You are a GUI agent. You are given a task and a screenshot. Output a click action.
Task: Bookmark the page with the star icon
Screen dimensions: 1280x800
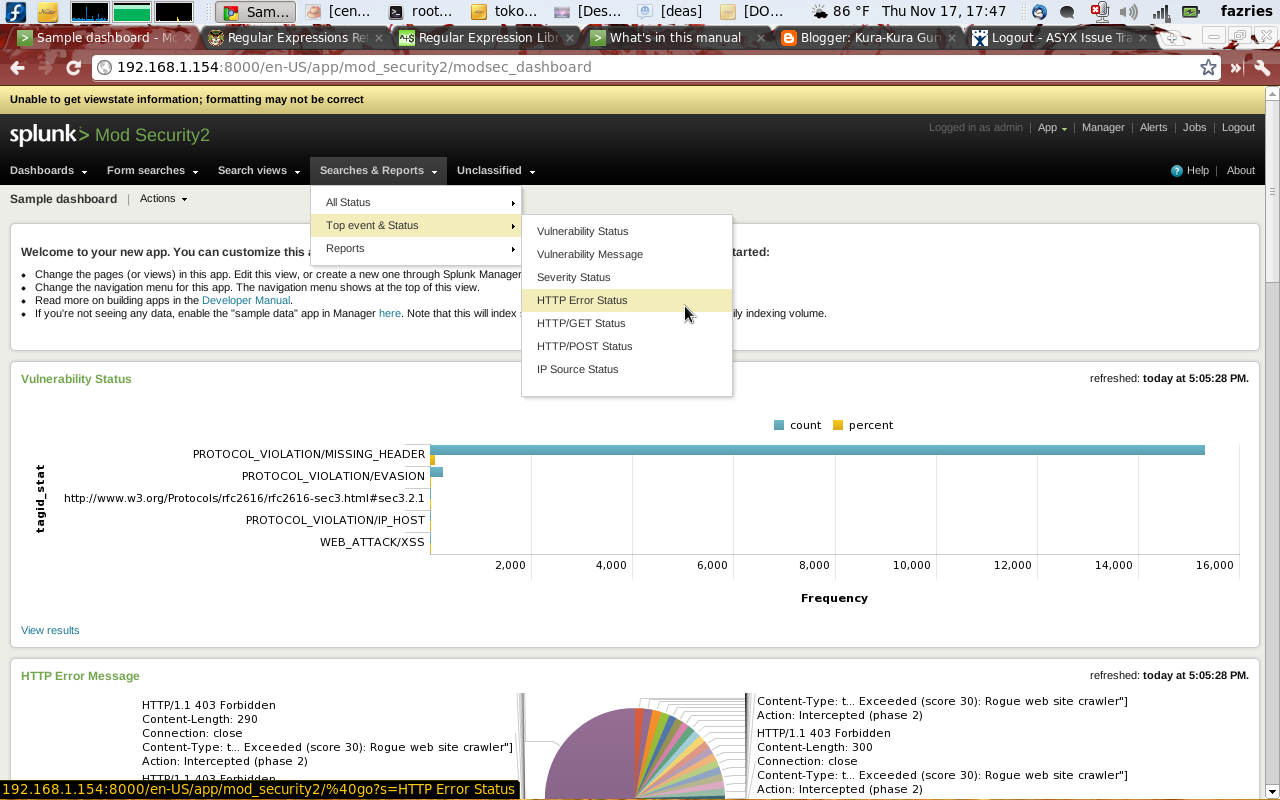pos(1208,68)
